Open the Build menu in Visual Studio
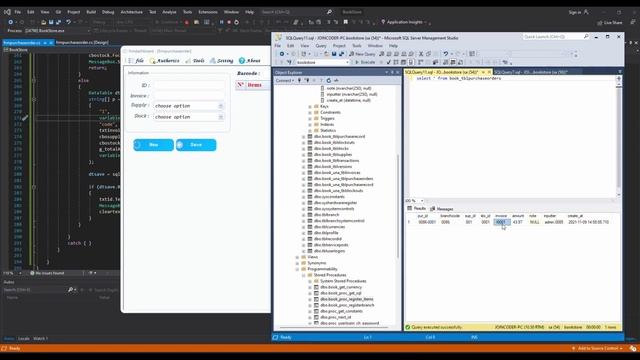The image size is (640, 360). [x=91, y=12]
